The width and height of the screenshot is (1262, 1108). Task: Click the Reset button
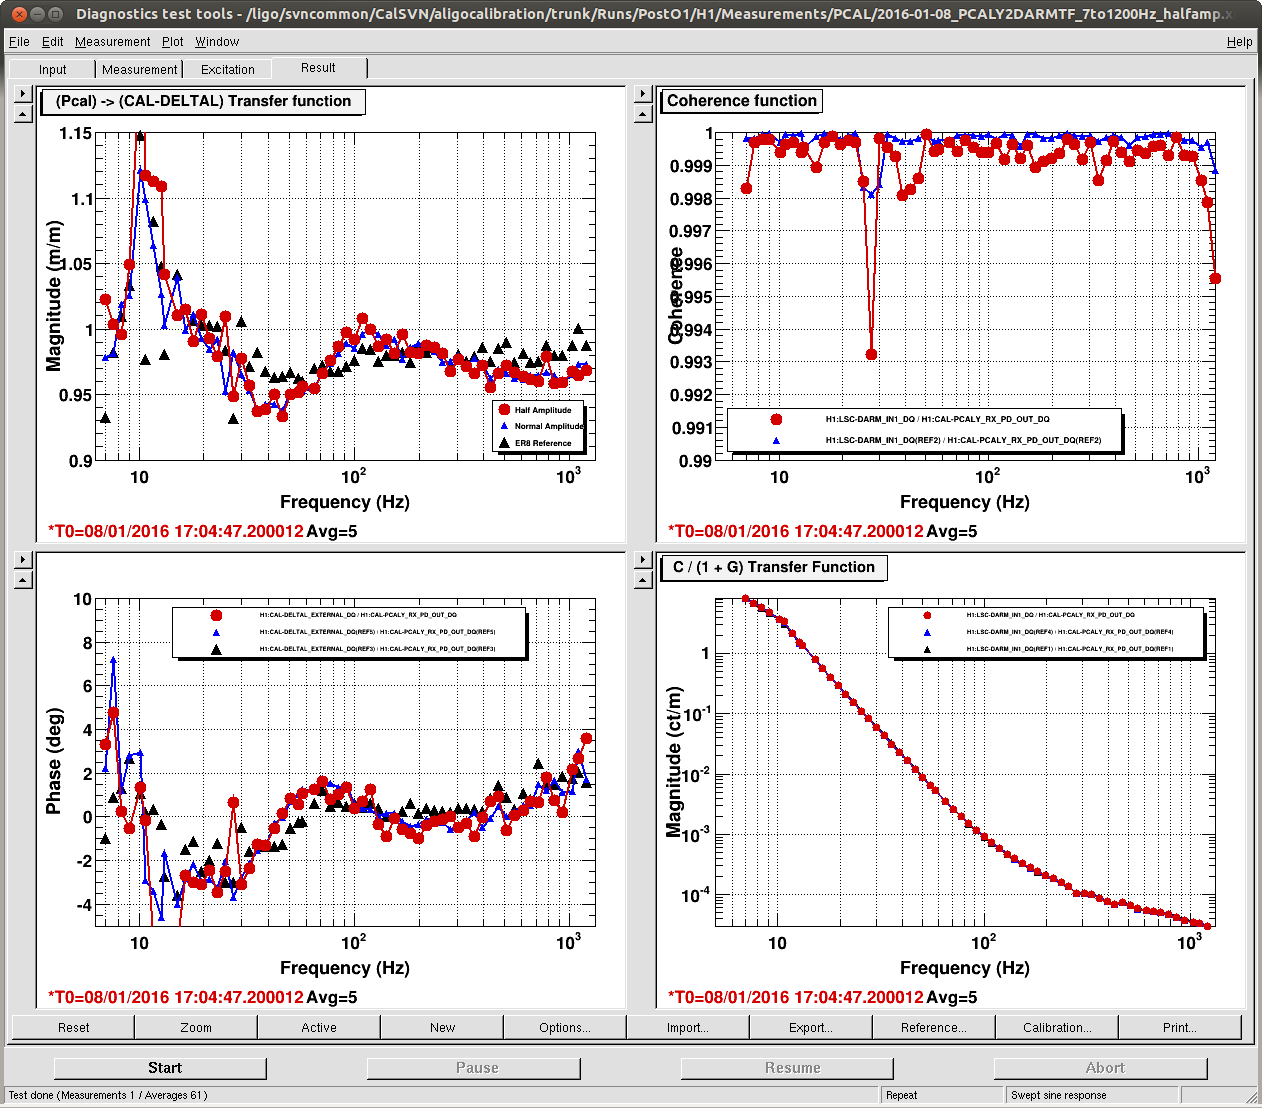point(73,1027)
